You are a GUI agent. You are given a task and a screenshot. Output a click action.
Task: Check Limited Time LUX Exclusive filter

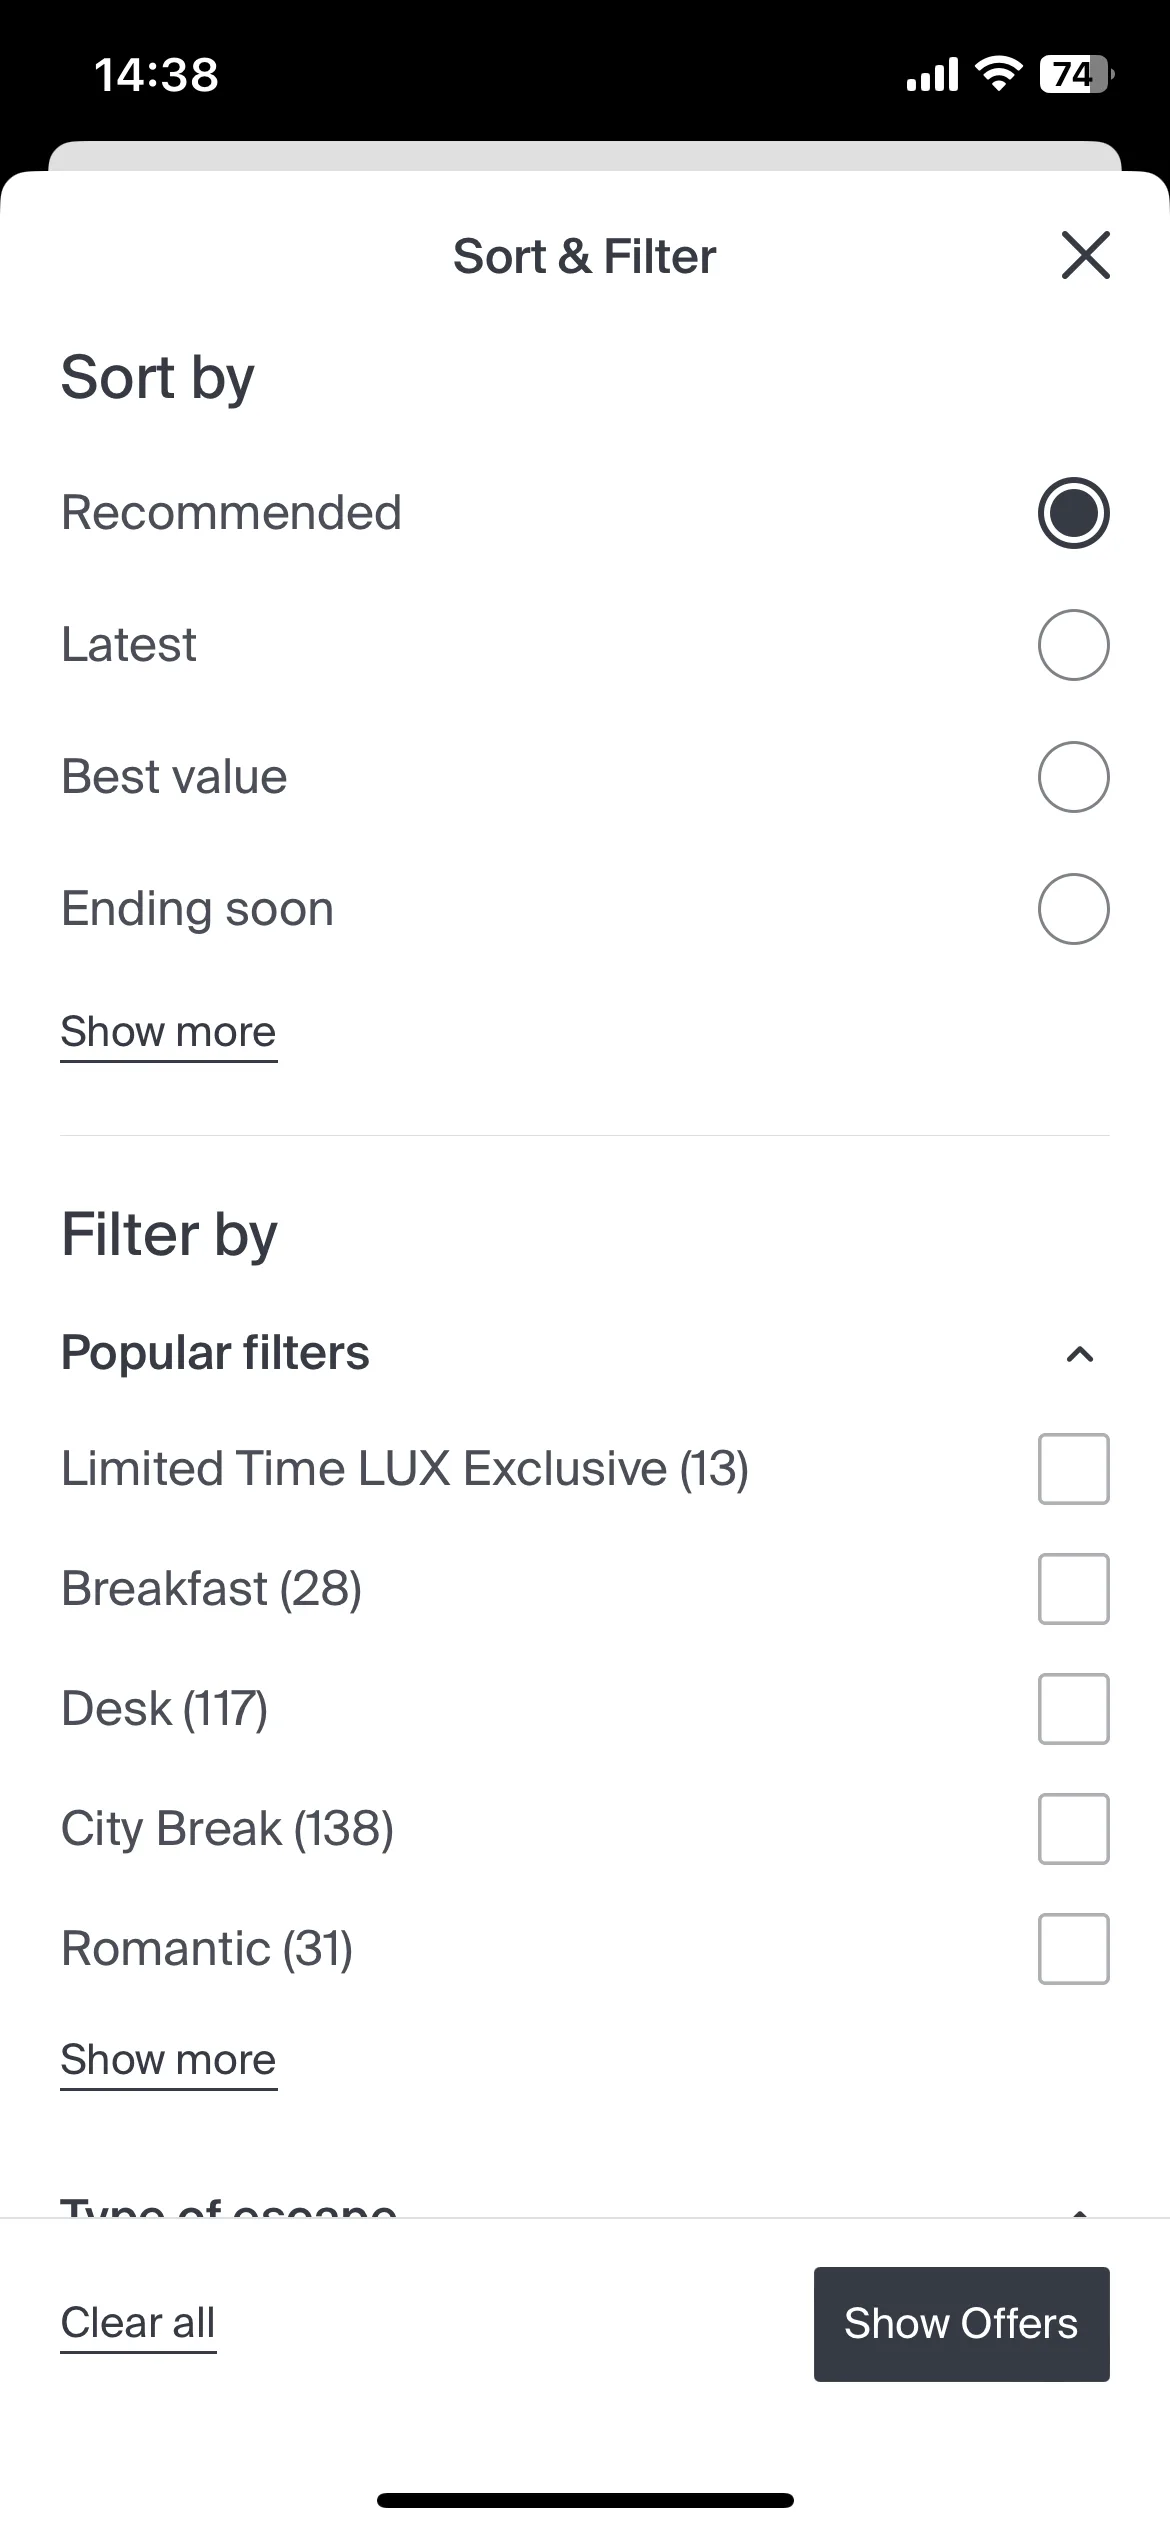click(x=1073, y=1469)
